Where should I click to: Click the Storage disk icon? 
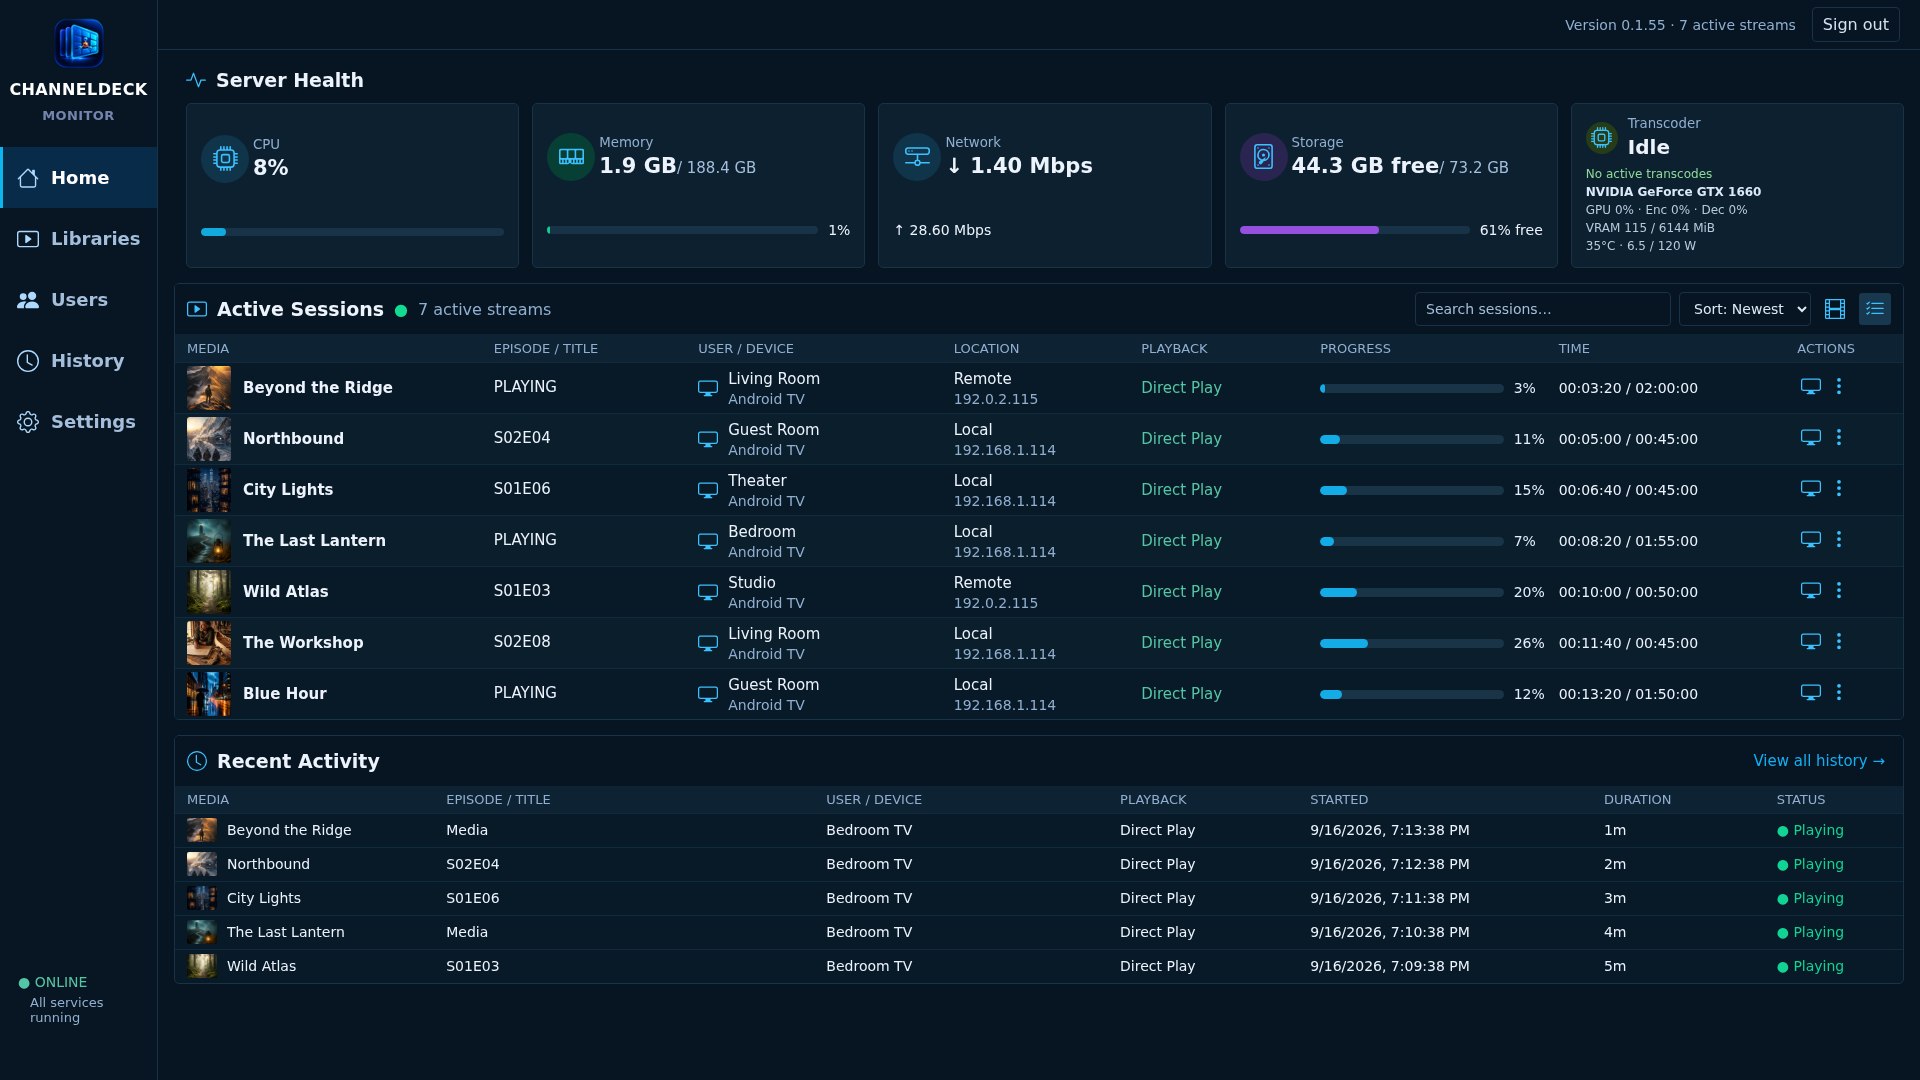click(x=1264, y=157)
